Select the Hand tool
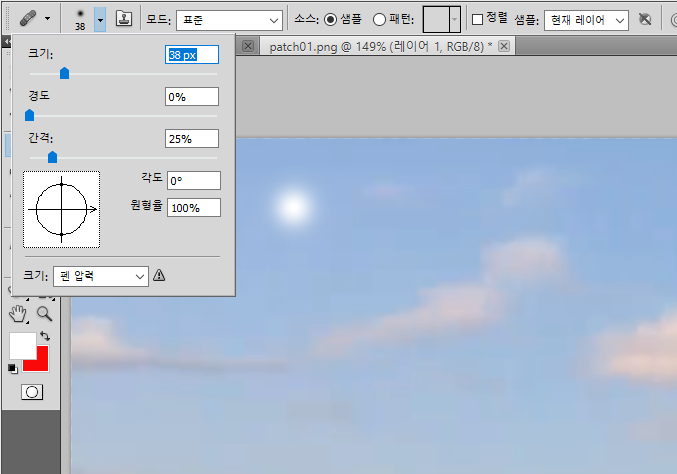This screenshot has width=677, height=474. coord(18,314)
